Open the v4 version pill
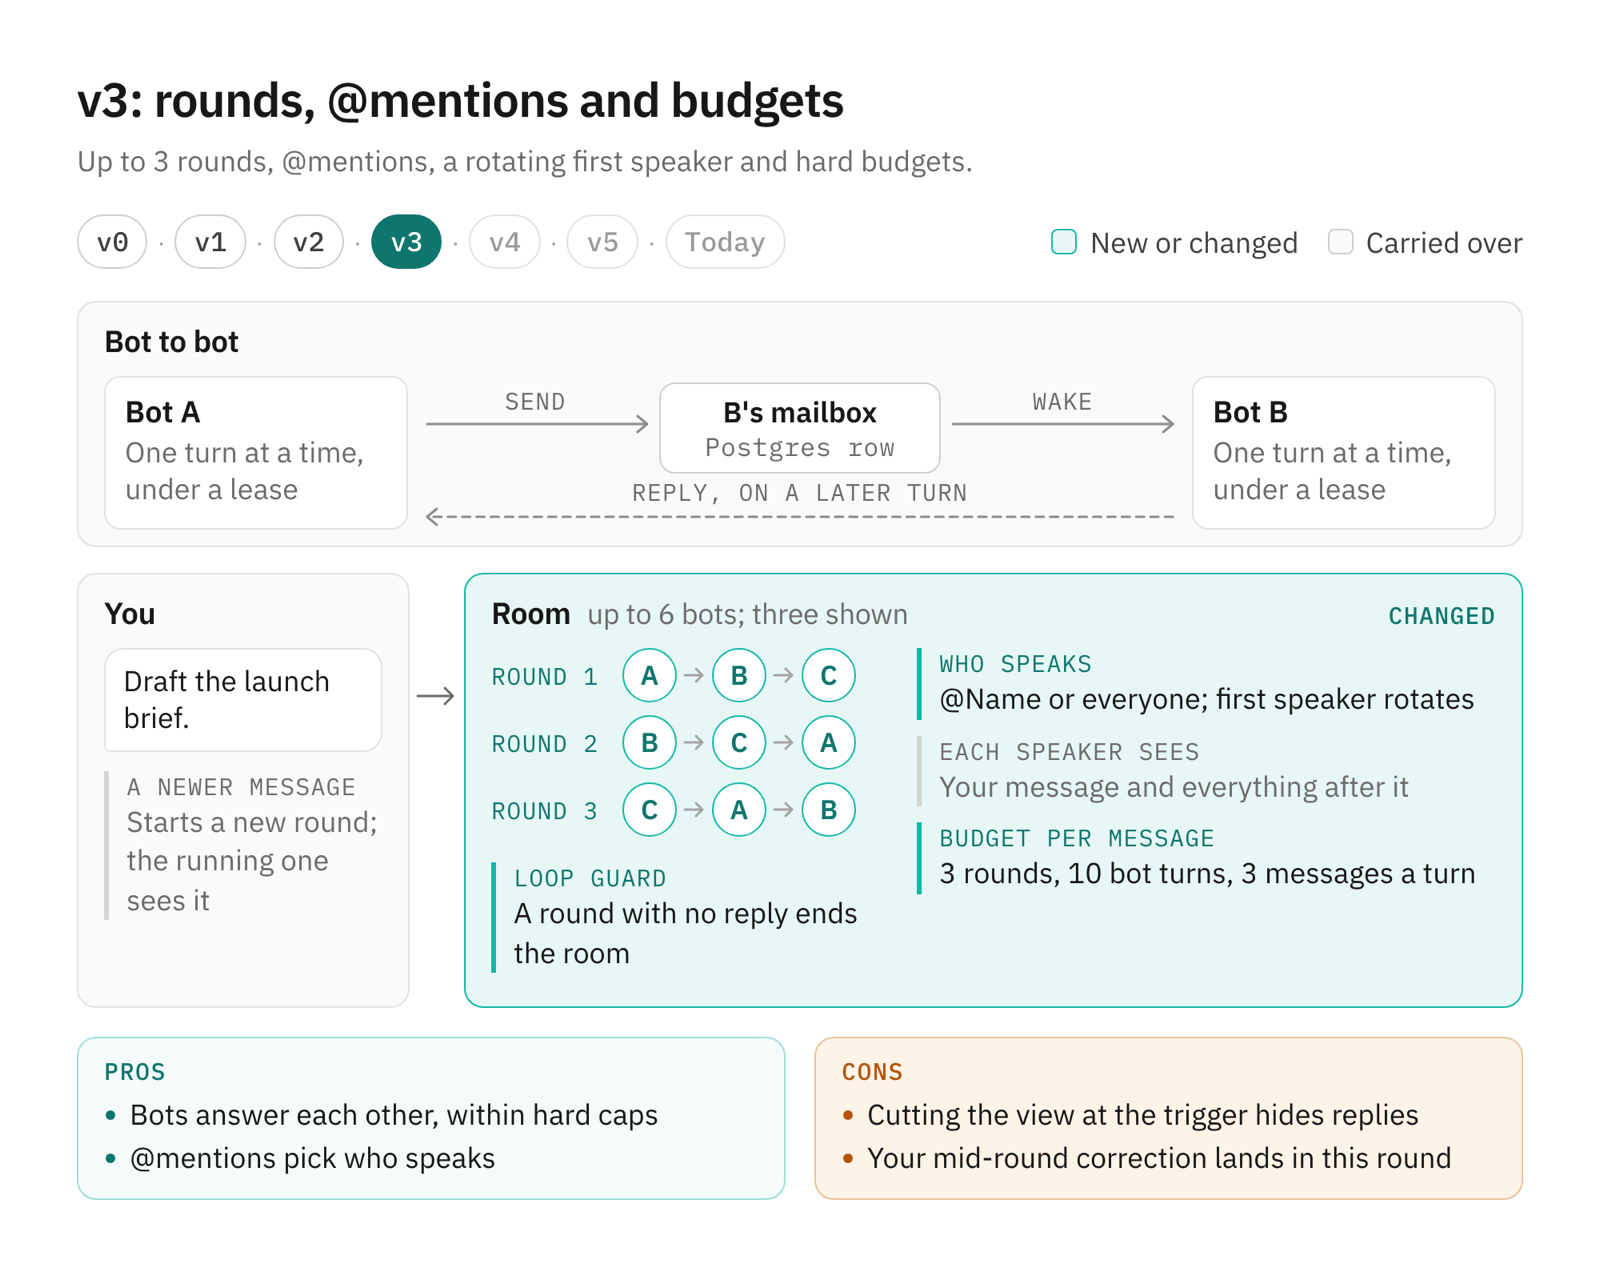 click(504, 242)
